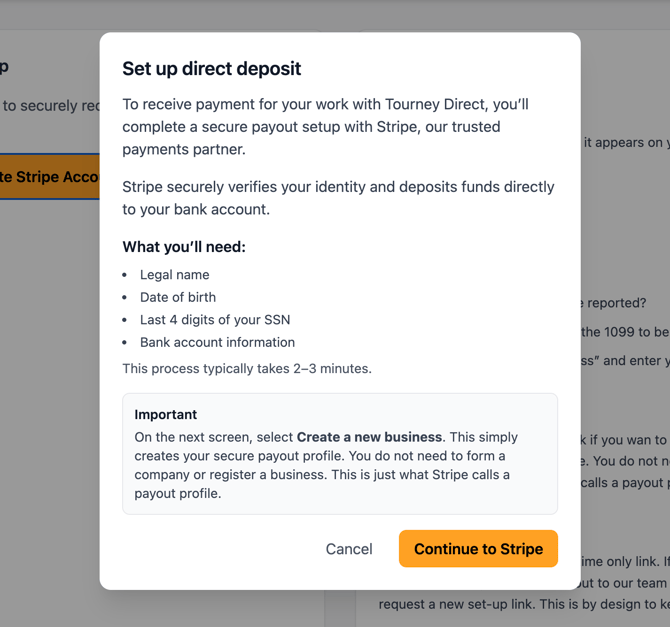The image size is (670, 627).
Task: Click the bold "Create a new business" text
Action: 369,437
